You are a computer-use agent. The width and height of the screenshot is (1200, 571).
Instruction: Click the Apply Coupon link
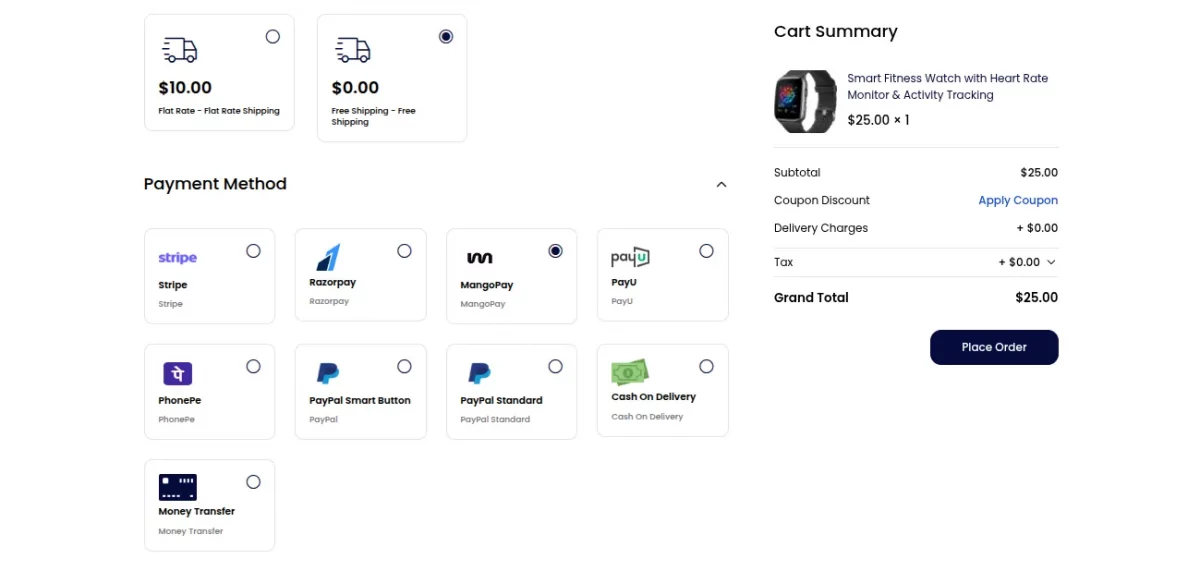coord(1018,200)
